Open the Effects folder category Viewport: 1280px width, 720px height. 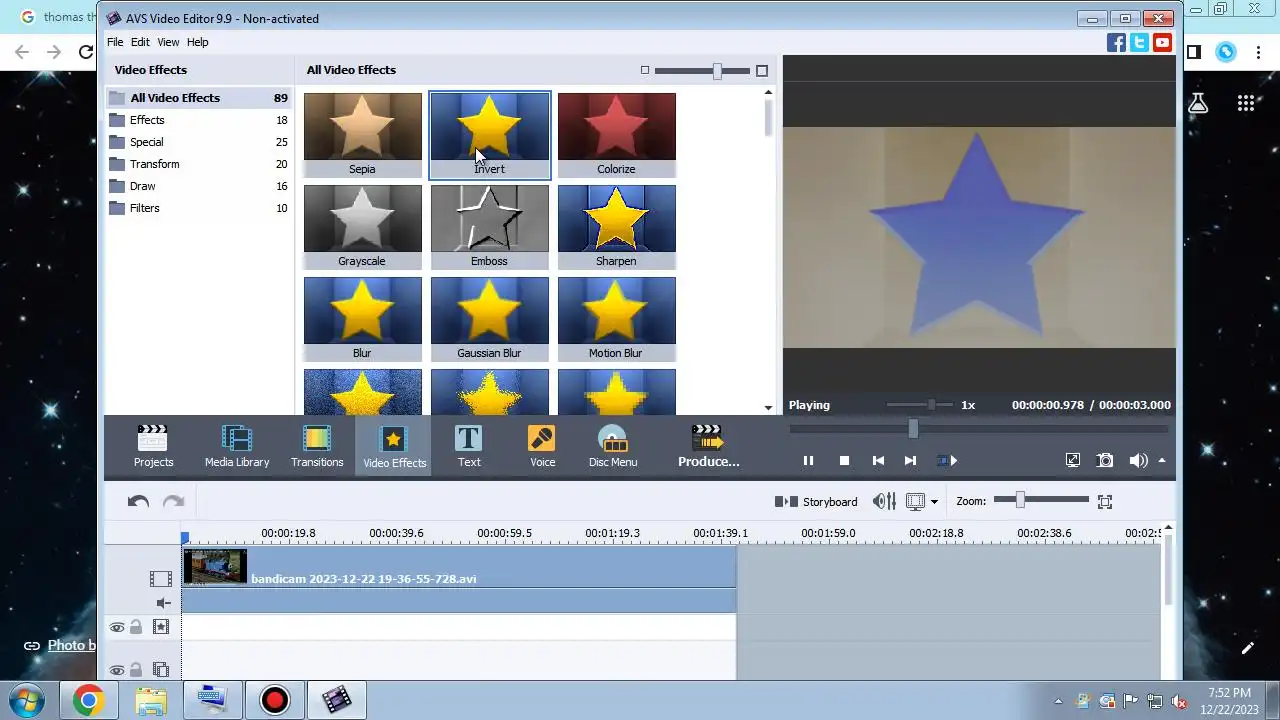point(198,120)
